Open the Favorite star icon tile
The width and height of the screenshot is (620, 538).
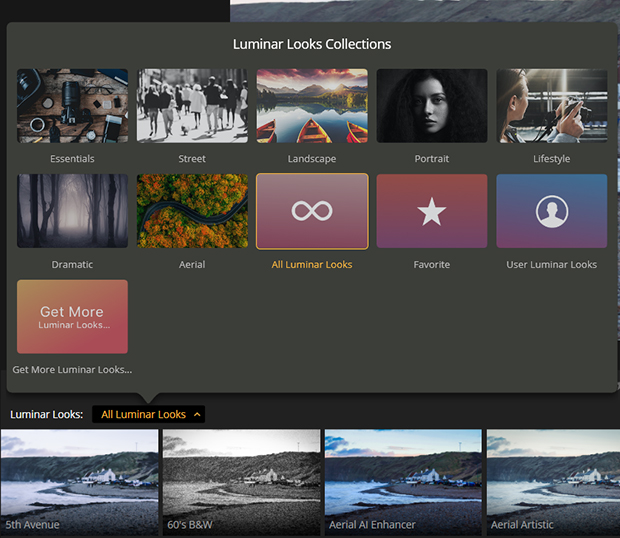(432, 211)
